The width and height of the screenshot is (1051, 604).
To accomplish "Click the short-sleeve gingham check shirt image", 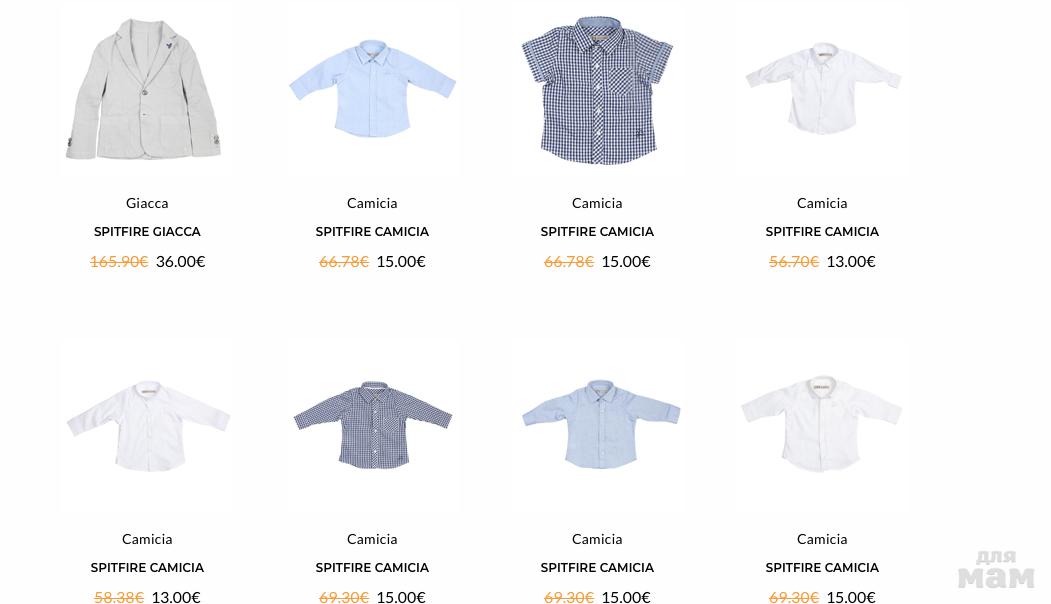I will (x=597, y=91).
